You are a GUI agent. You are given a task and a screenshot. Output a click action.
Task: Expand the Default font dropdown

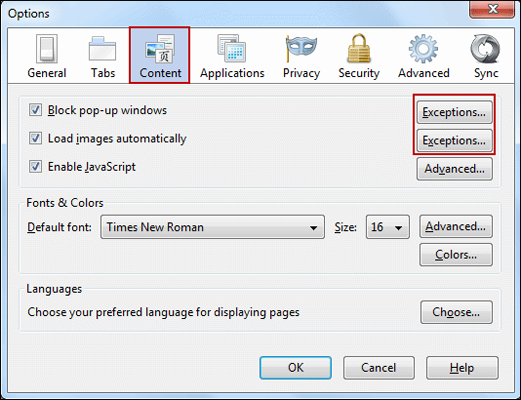213,227
